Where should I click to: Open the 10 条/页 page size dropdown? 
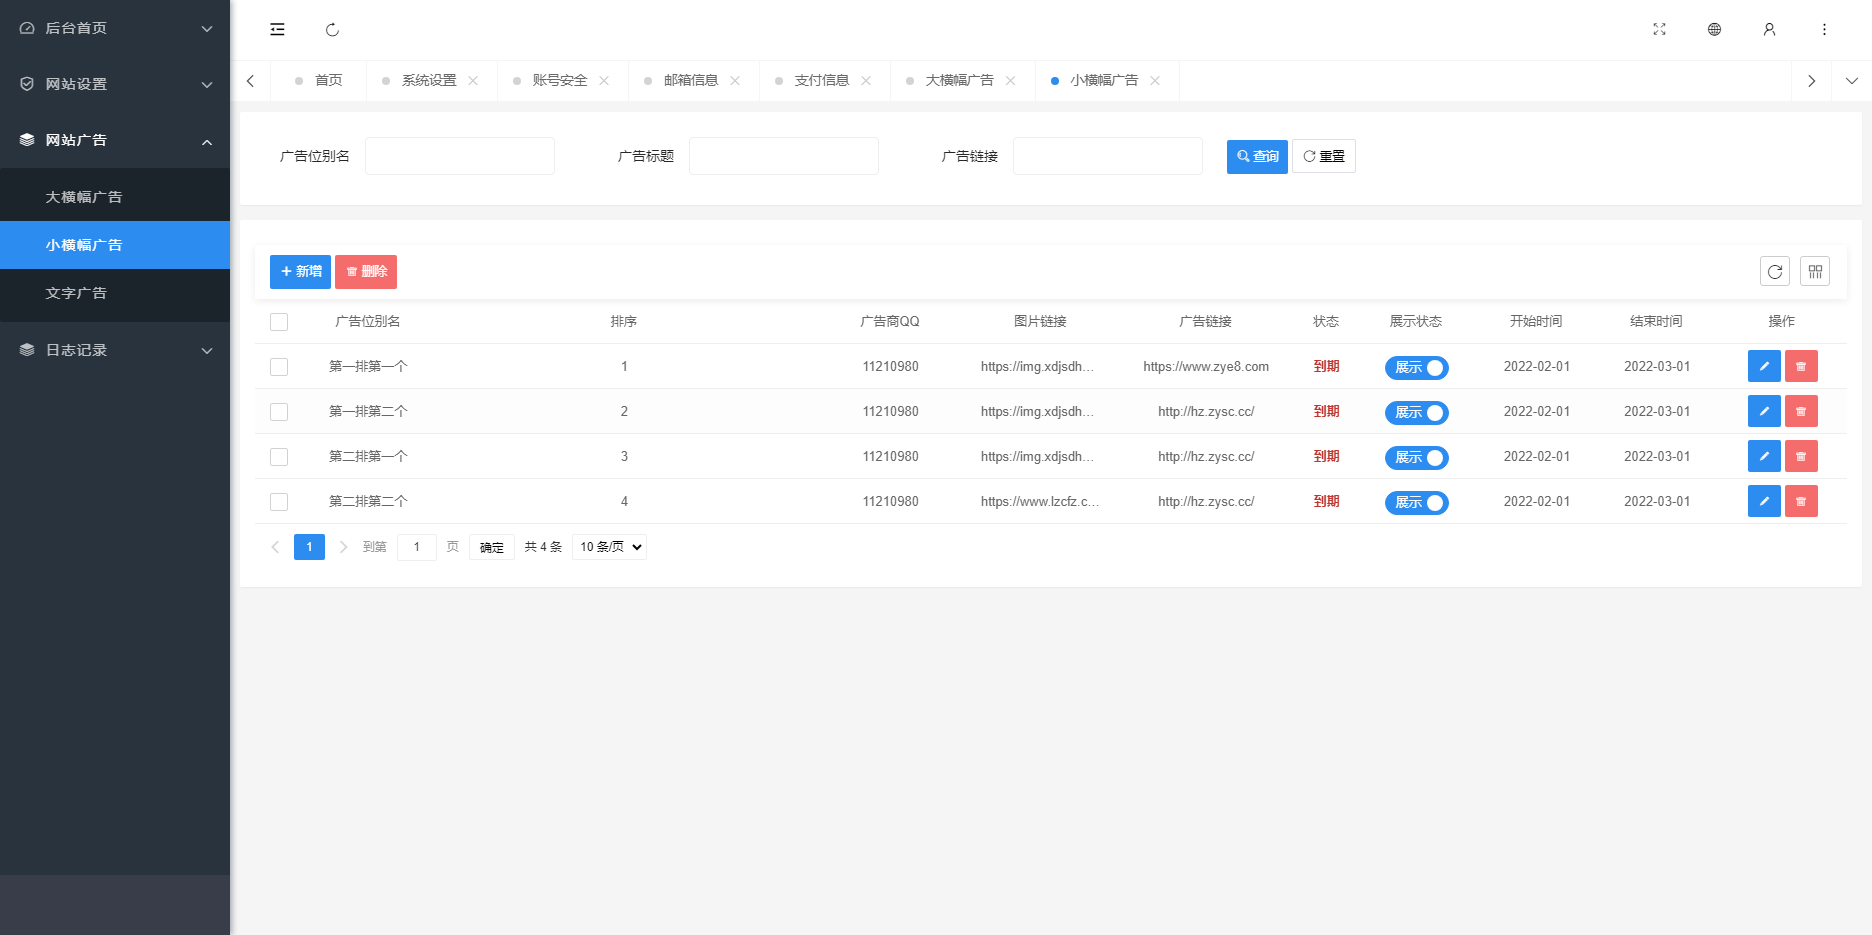609,547
